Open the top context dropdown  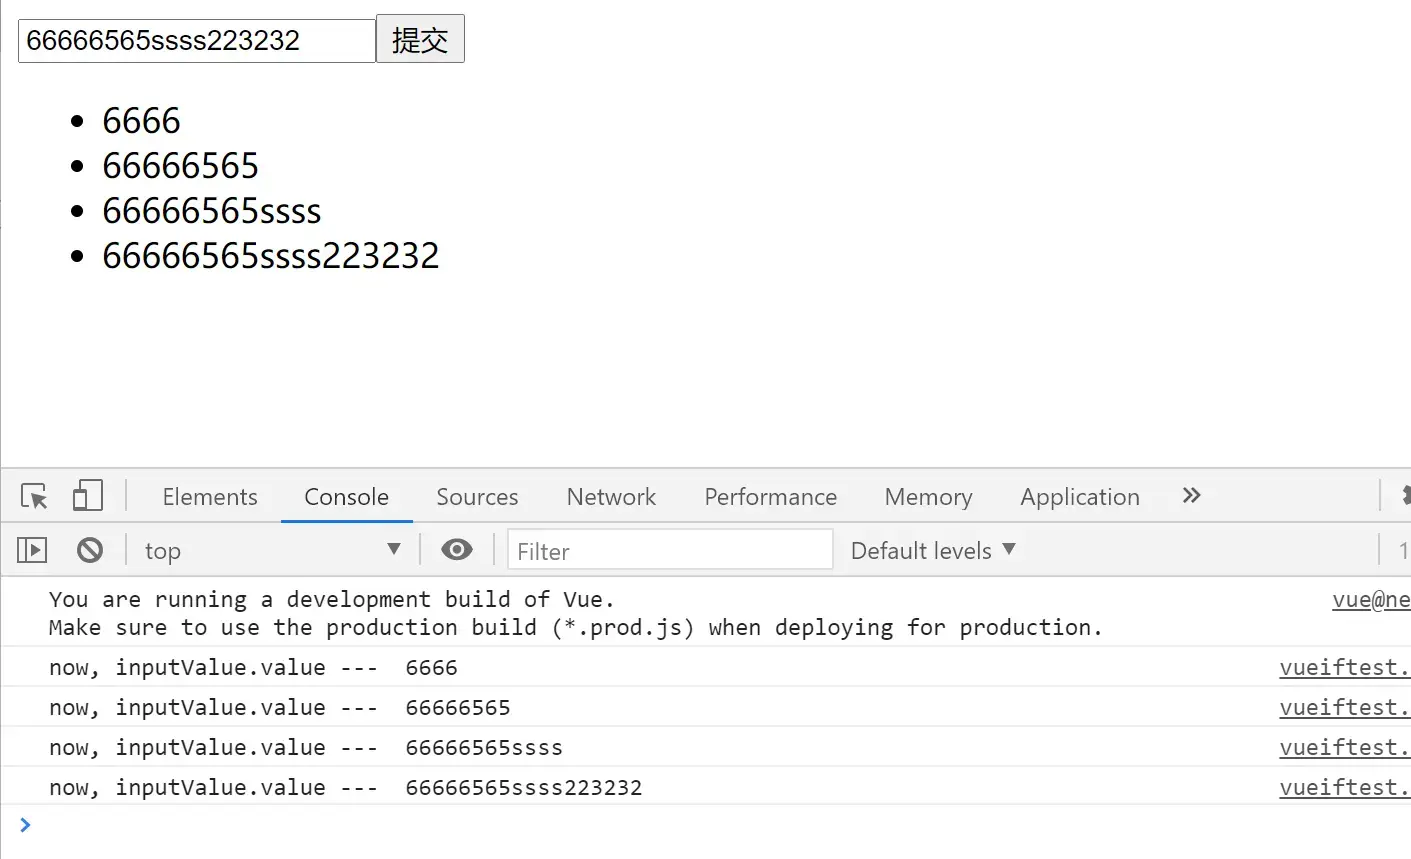pyautogui.click(x=273, y=550)
